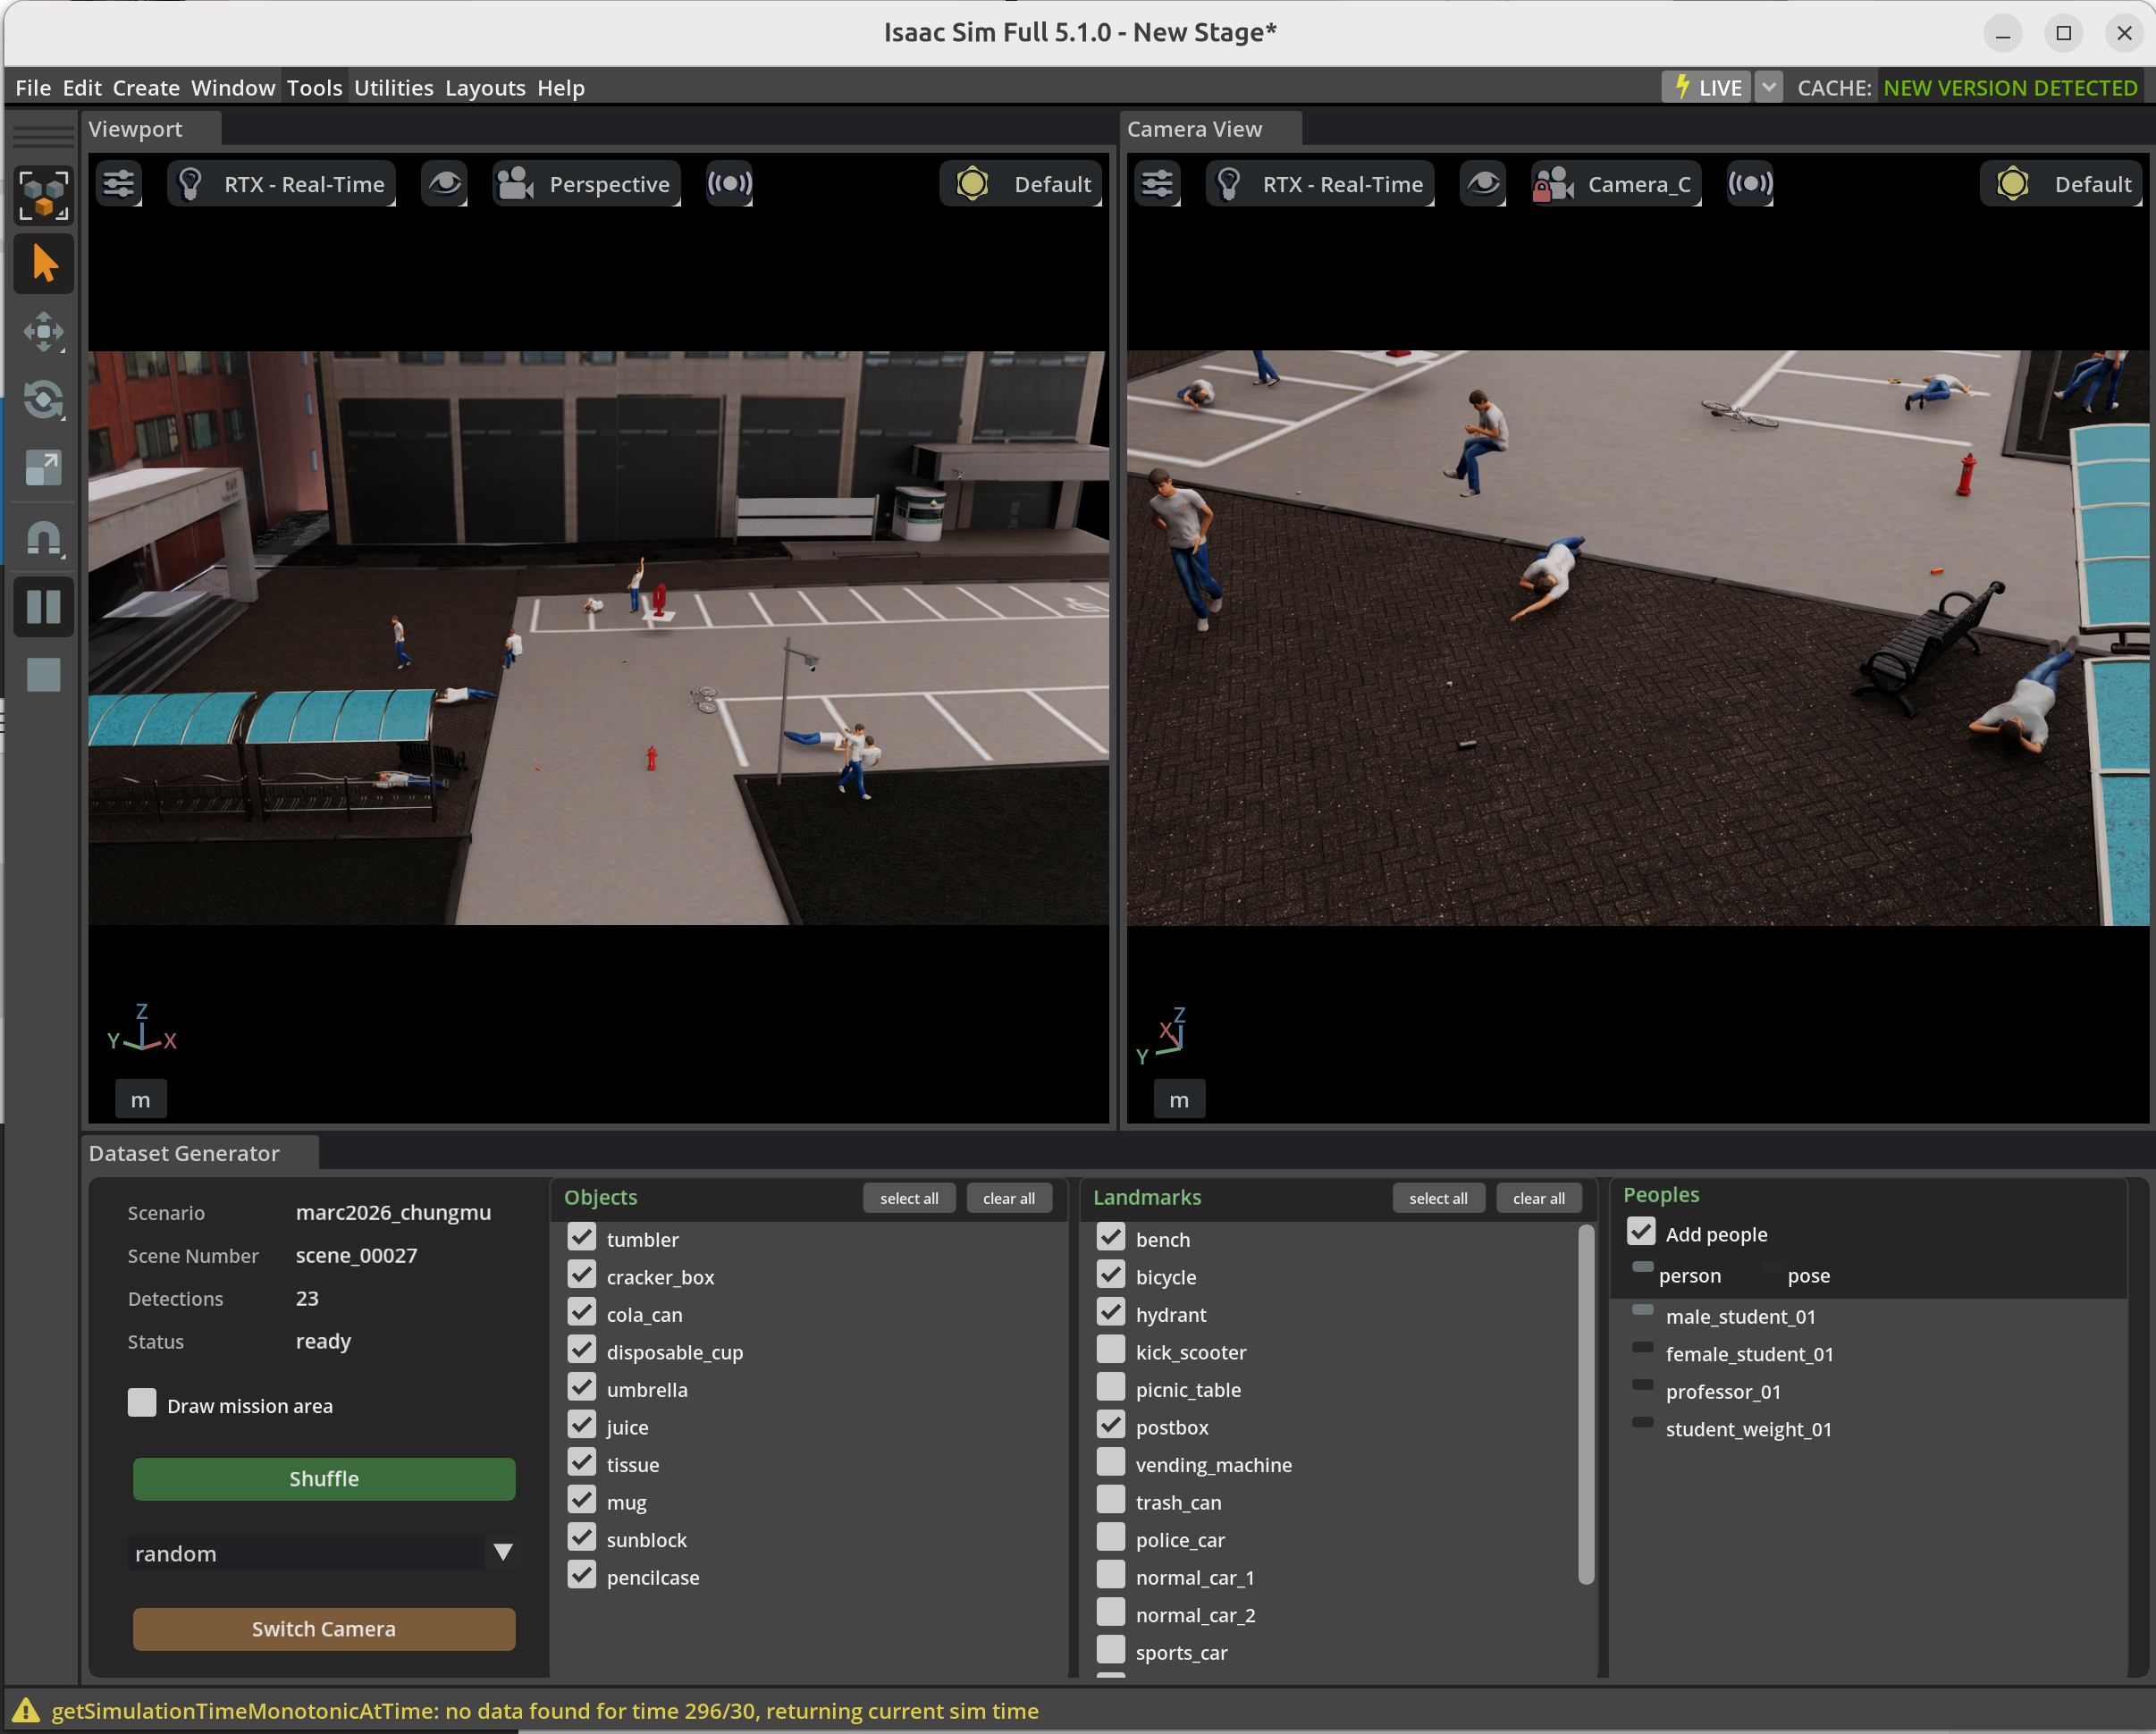Pause the simulation
The image size is (2156, 1734).
click(44, 606)
